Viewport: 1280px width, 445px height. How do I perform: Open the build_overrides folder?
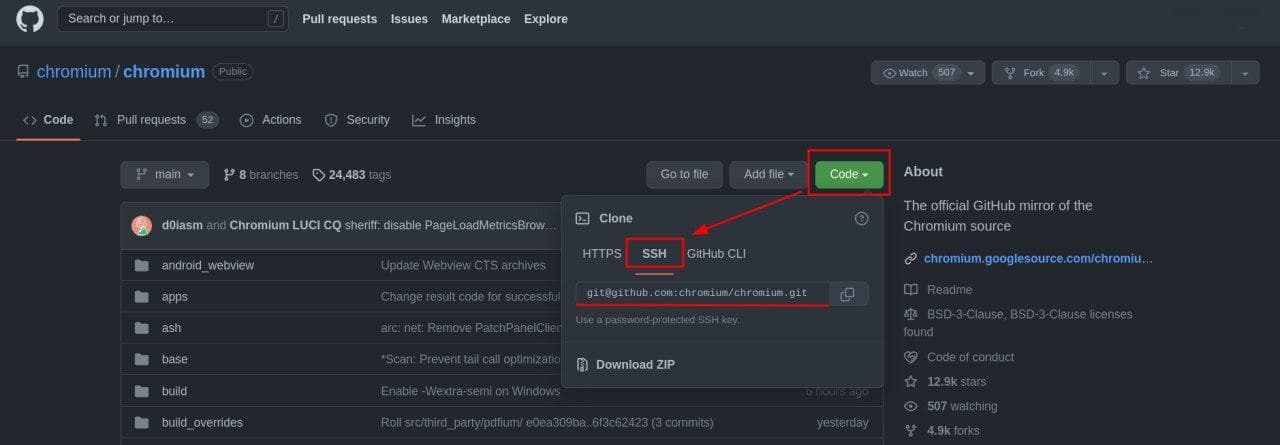(202, 422)
